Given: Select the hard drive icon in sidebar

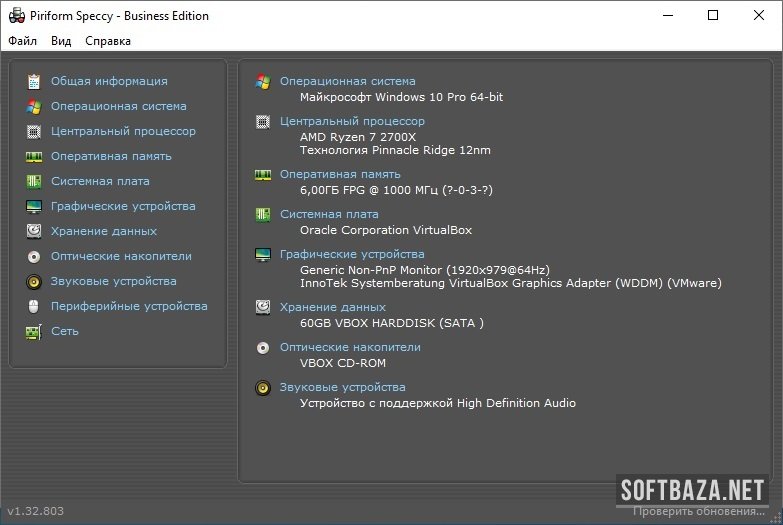Looking at the screenshot, I should click(34, 231).
